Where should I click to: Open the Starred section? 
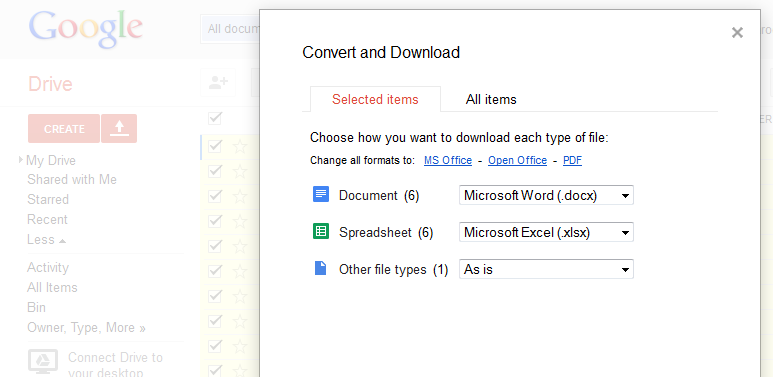[48, 200]
